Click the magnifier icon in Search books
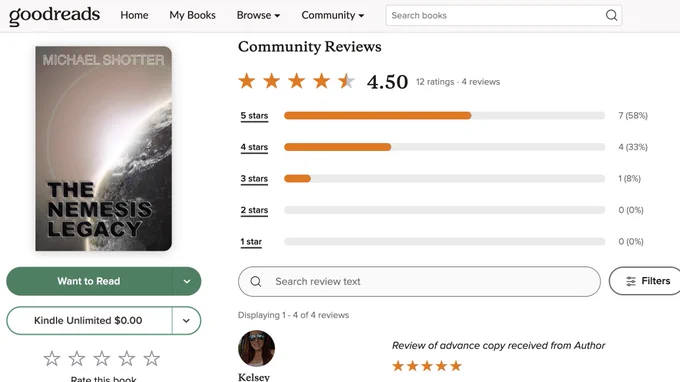The width and height of the screenshot is (680, 382). pos(611,15)
